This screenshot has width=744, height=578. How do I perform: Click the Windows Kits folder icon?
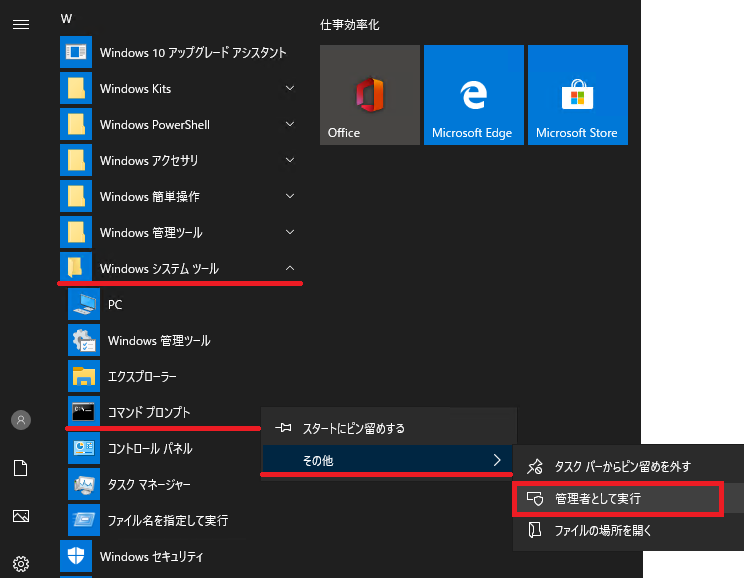[x=76, y=88]
